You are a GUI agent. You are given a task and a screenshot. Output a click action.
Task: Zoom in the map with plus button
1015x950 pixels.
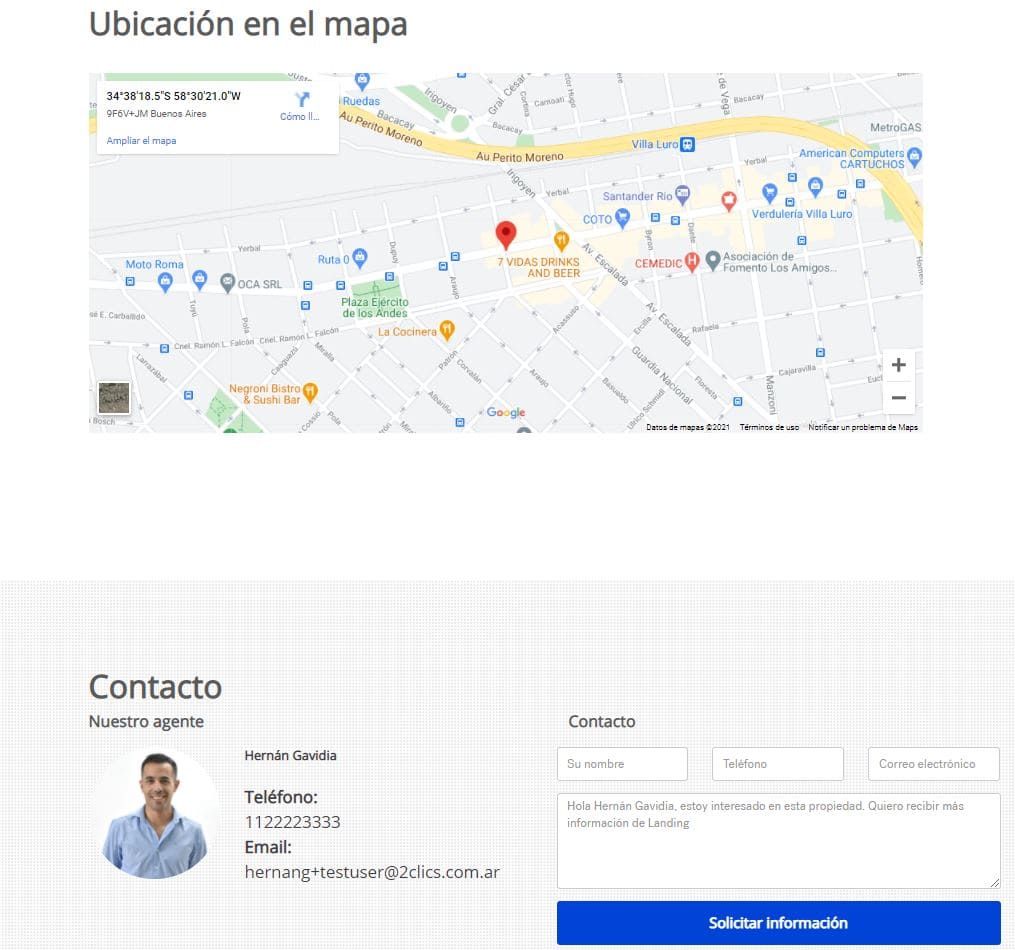[898, 365]
